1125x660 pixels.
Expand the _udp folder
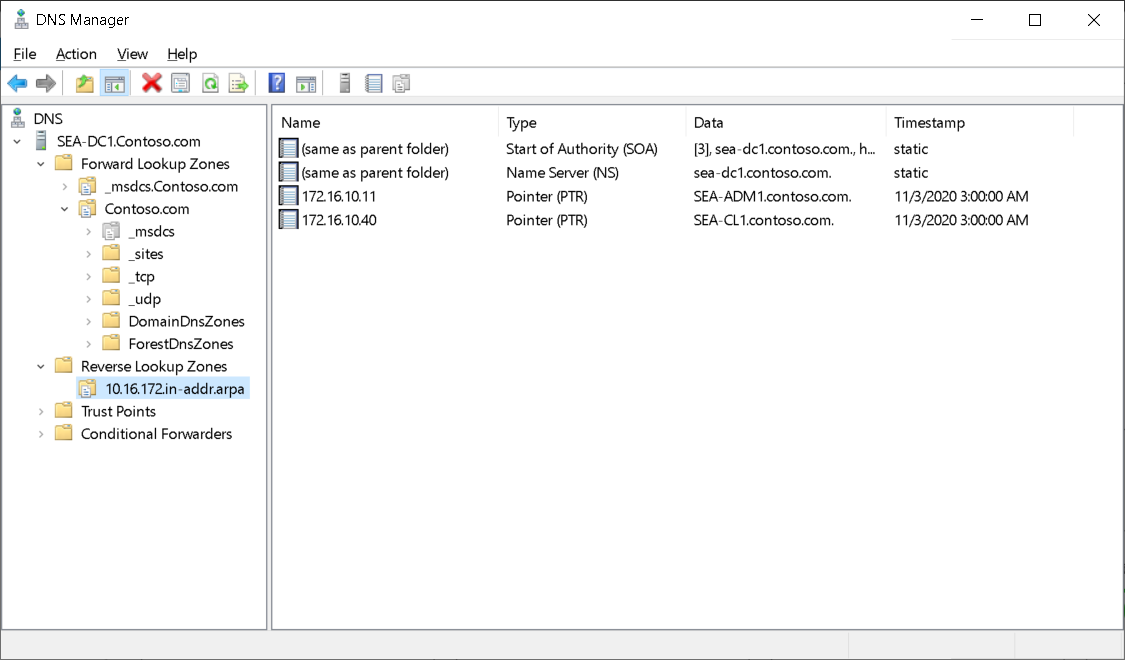coord(88,299)
